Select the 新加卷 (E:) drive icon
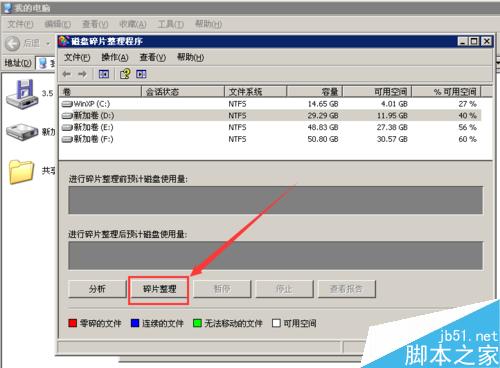 [67, 127]
